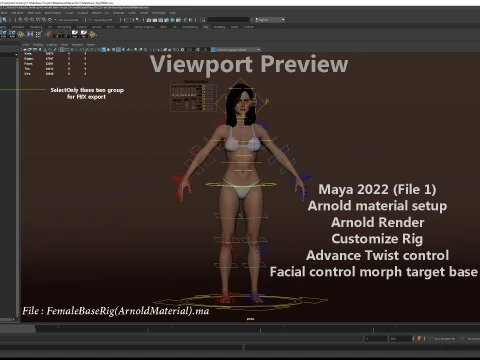Toggle snap to view planes icon
Screen dimensions: 480x360
pos(44,20)
